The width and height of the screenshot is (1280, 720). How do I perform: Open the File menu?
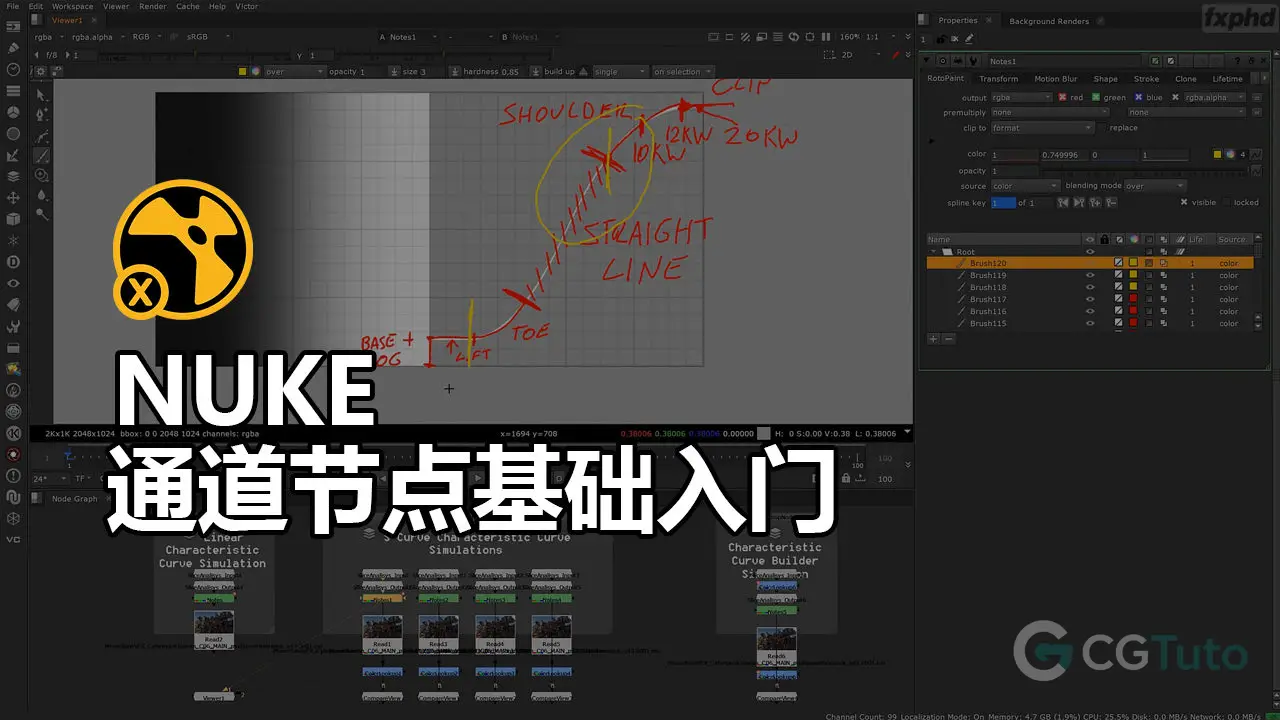[x=13, y=6]
